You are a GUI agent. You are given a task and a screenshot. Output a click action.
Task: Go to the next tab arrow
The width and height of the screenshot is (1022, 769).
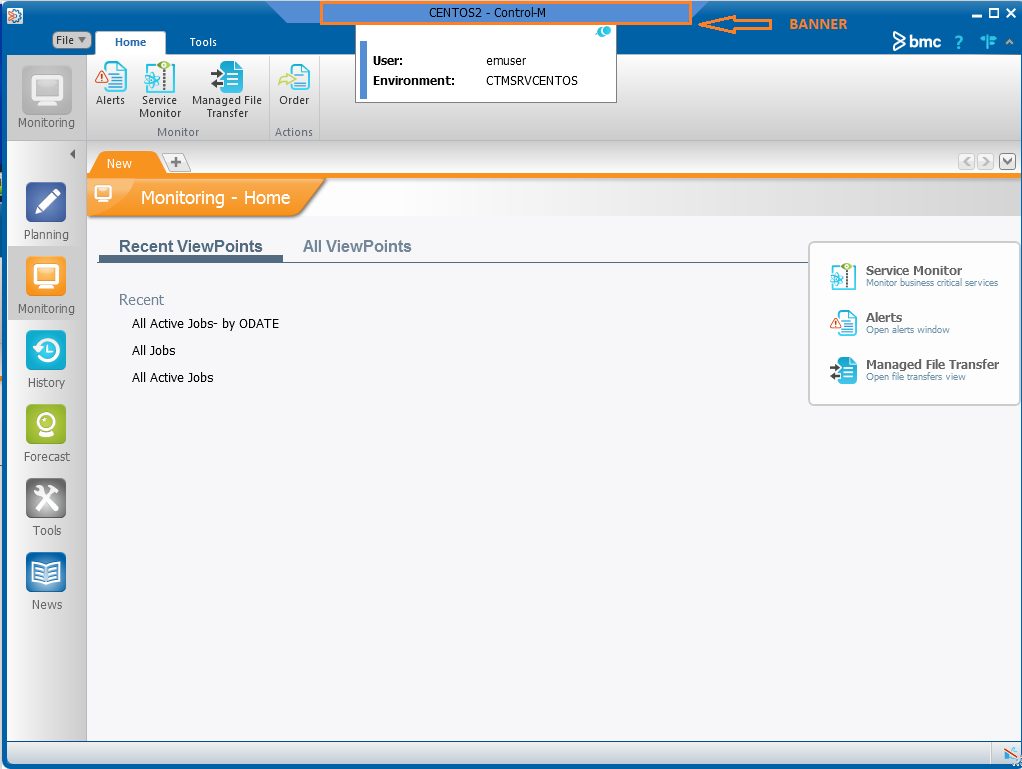tap(985, 161)
